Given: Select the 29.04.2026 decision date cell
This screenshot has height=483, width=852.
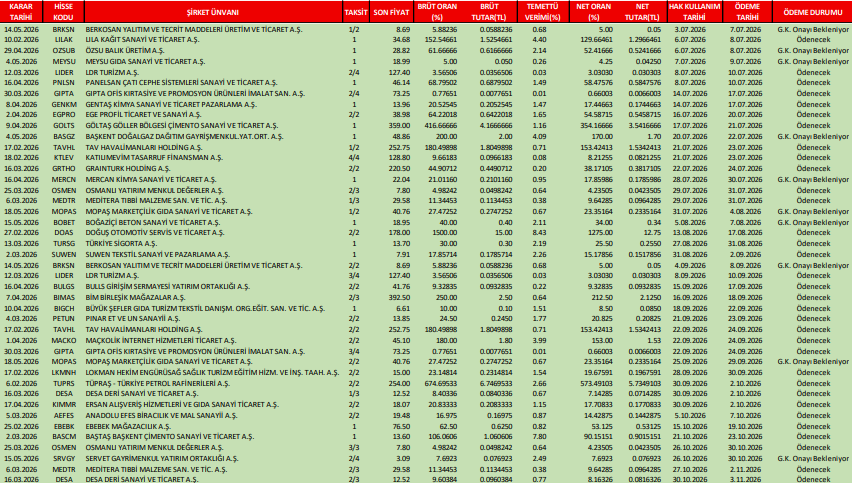Looking at the screenshot, I should point(21,51).
